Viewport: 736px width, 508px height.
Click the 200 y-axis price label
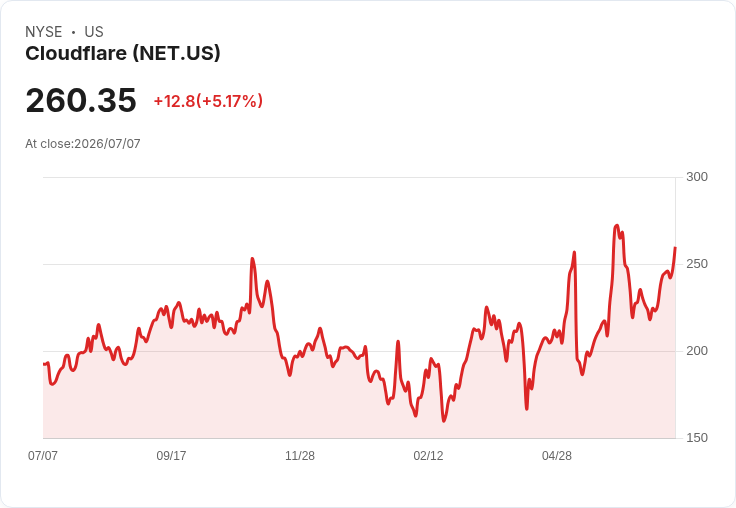[697, 351]
